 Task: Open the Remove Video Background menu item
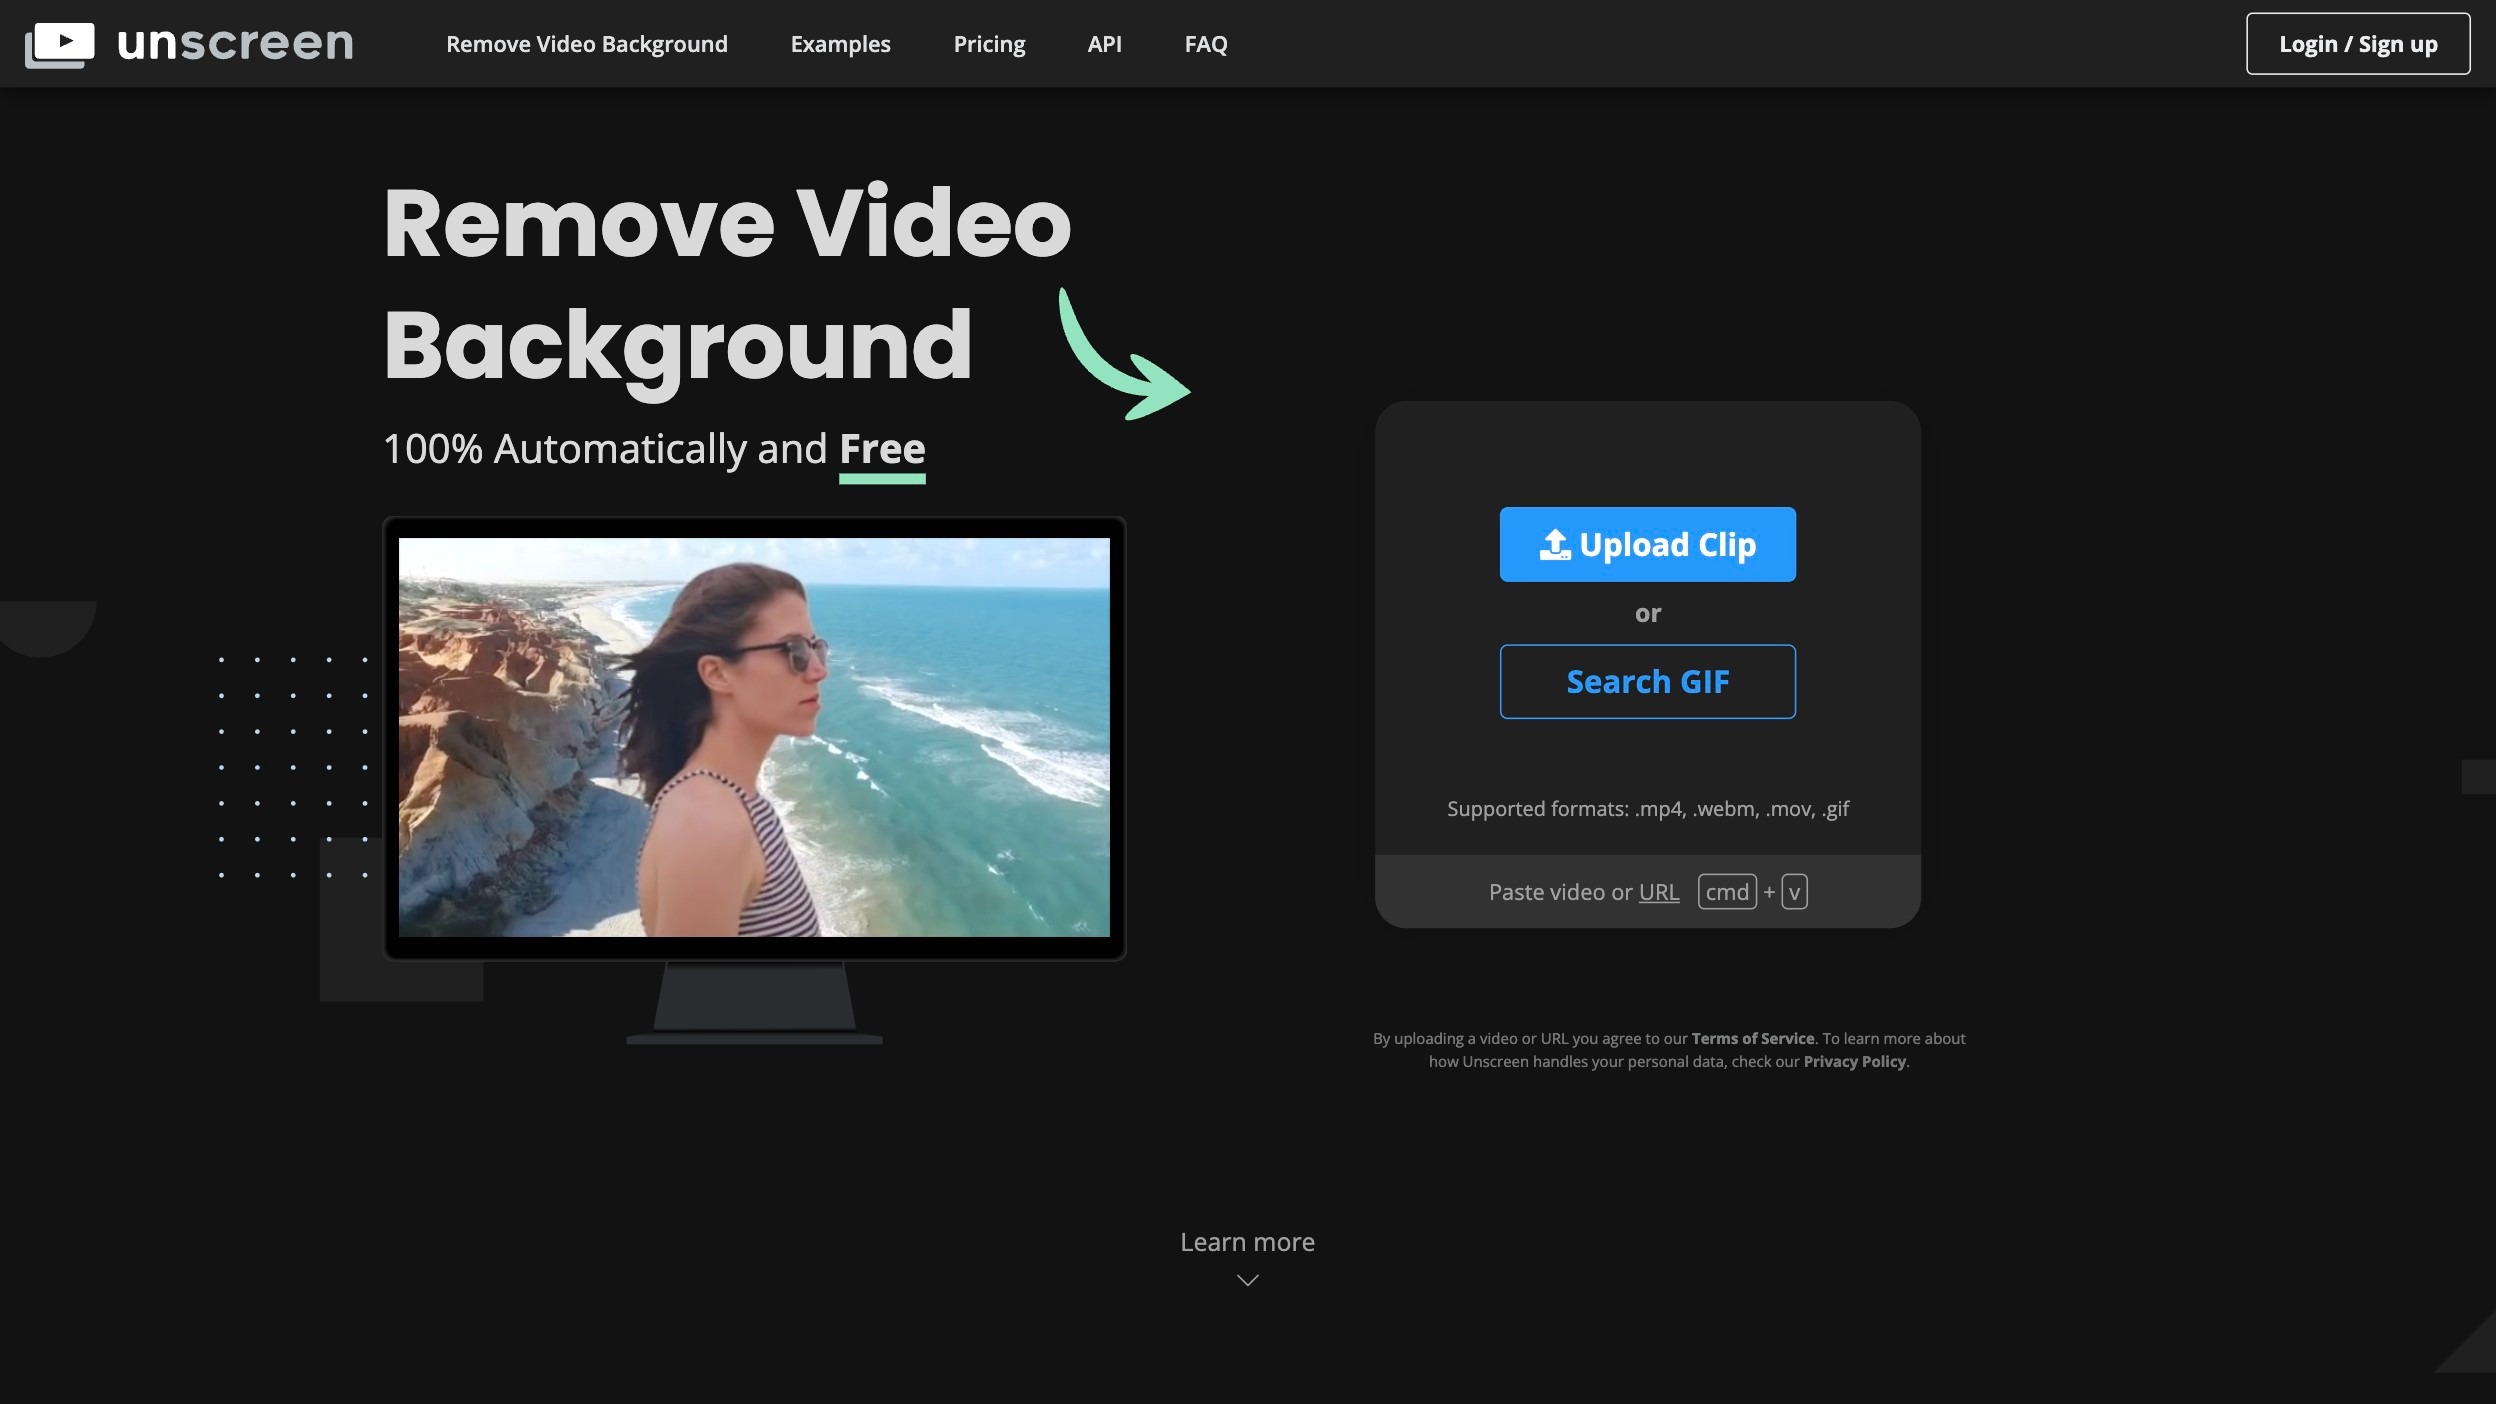[x=586, y=44]
